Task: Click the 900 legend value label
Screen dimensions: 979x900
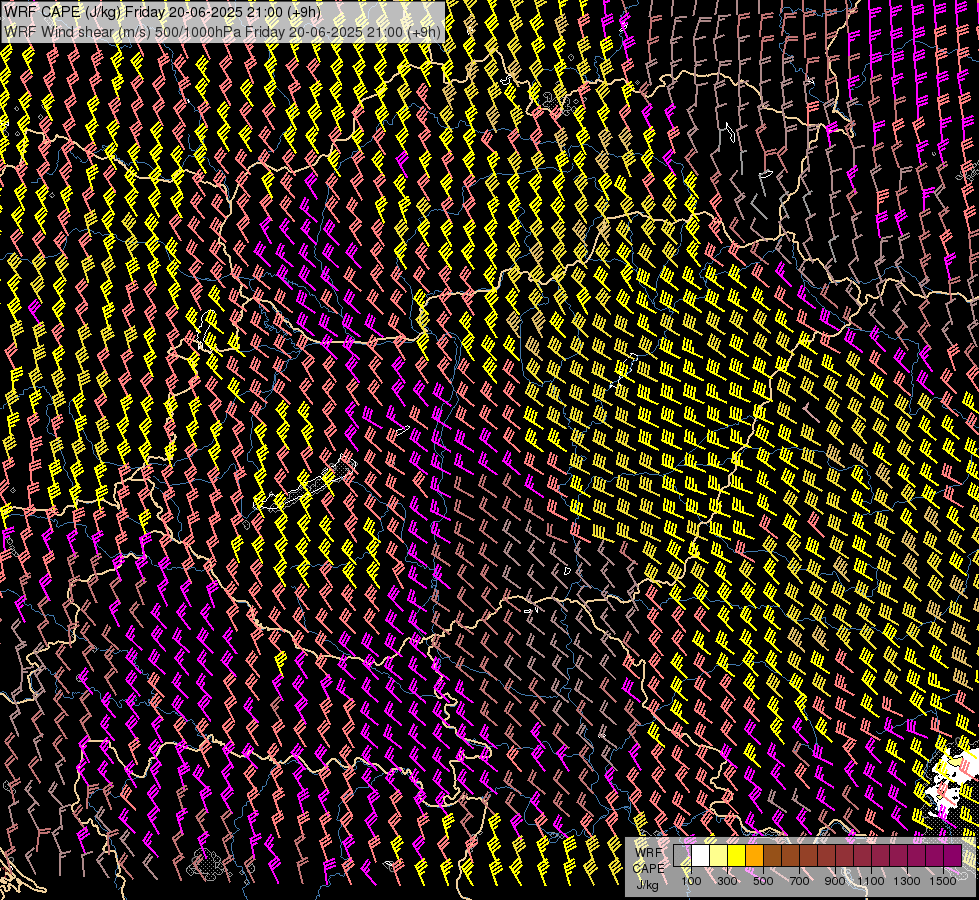Action: [x=835, y=881]
